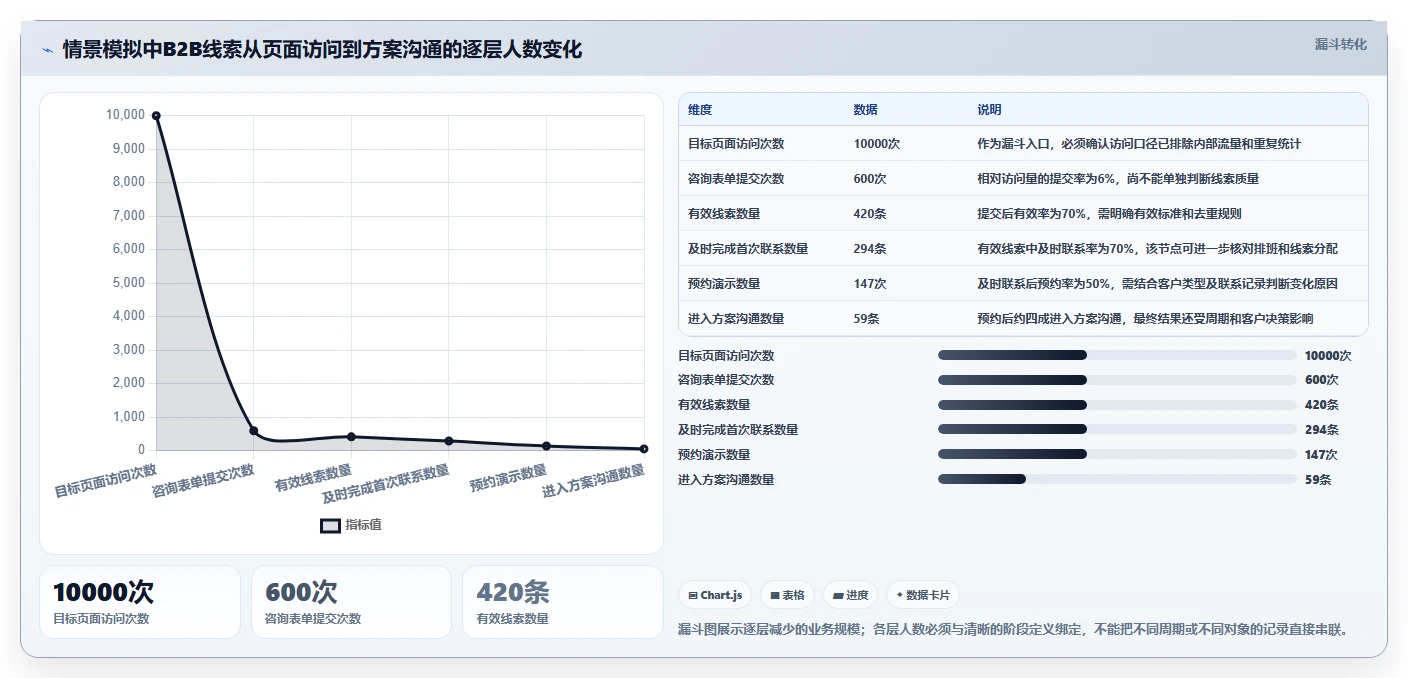Click table cell 600次

pos(870,179)
